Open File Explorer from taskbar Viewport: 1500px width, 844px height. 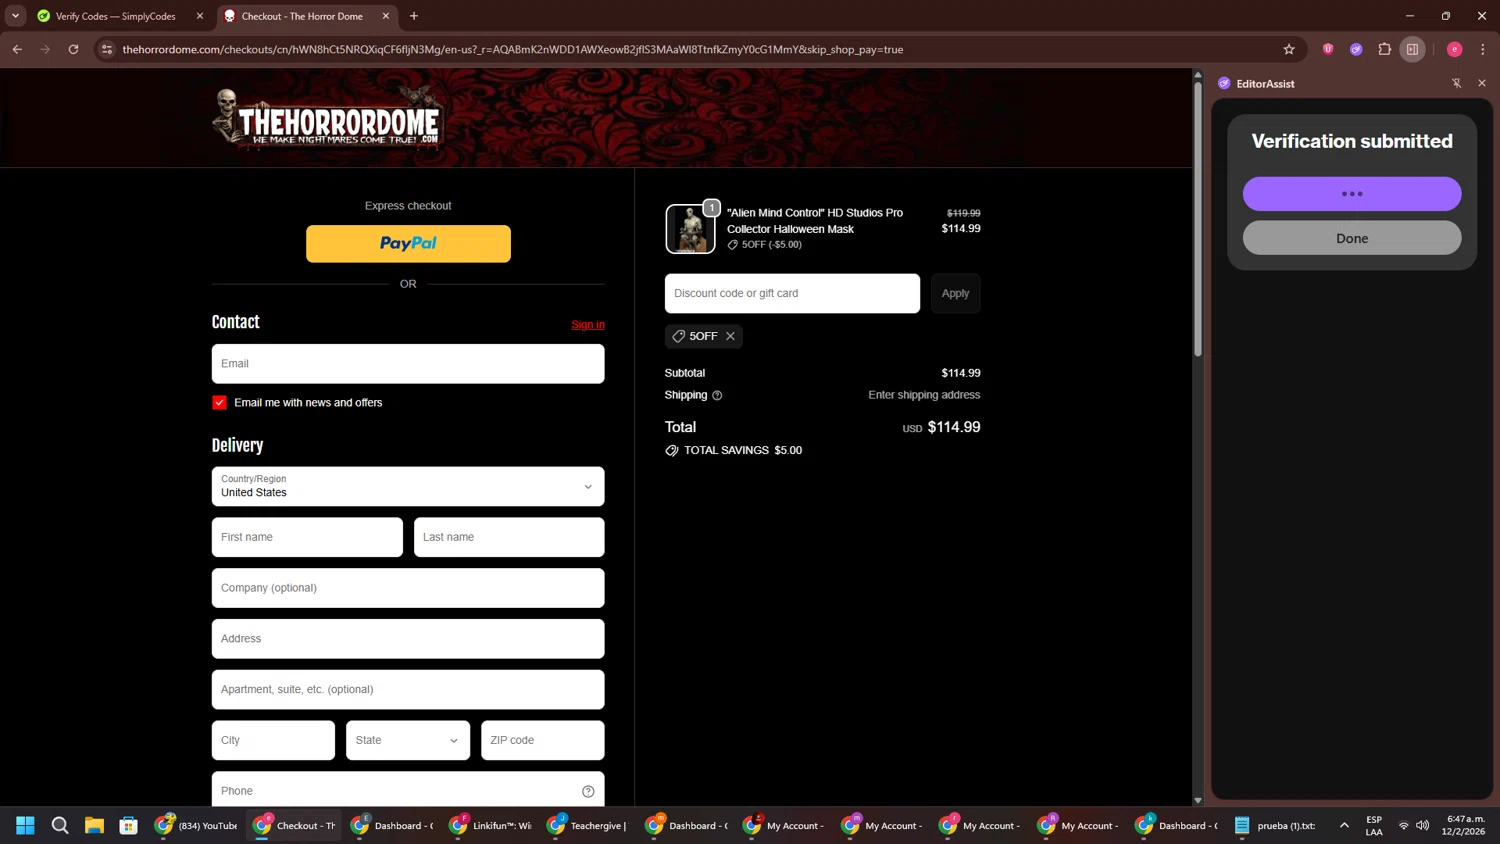tap(94, 825)
